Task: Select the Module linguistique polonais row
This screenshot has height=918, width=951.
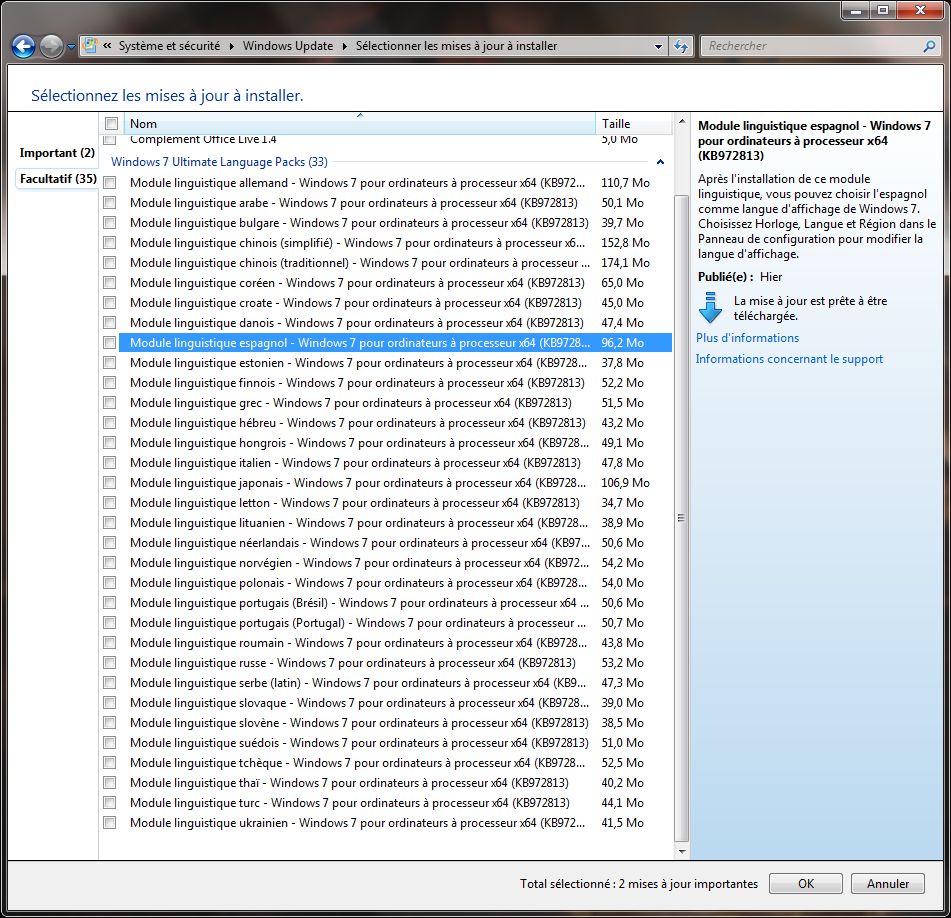Action: coord(395,583)
